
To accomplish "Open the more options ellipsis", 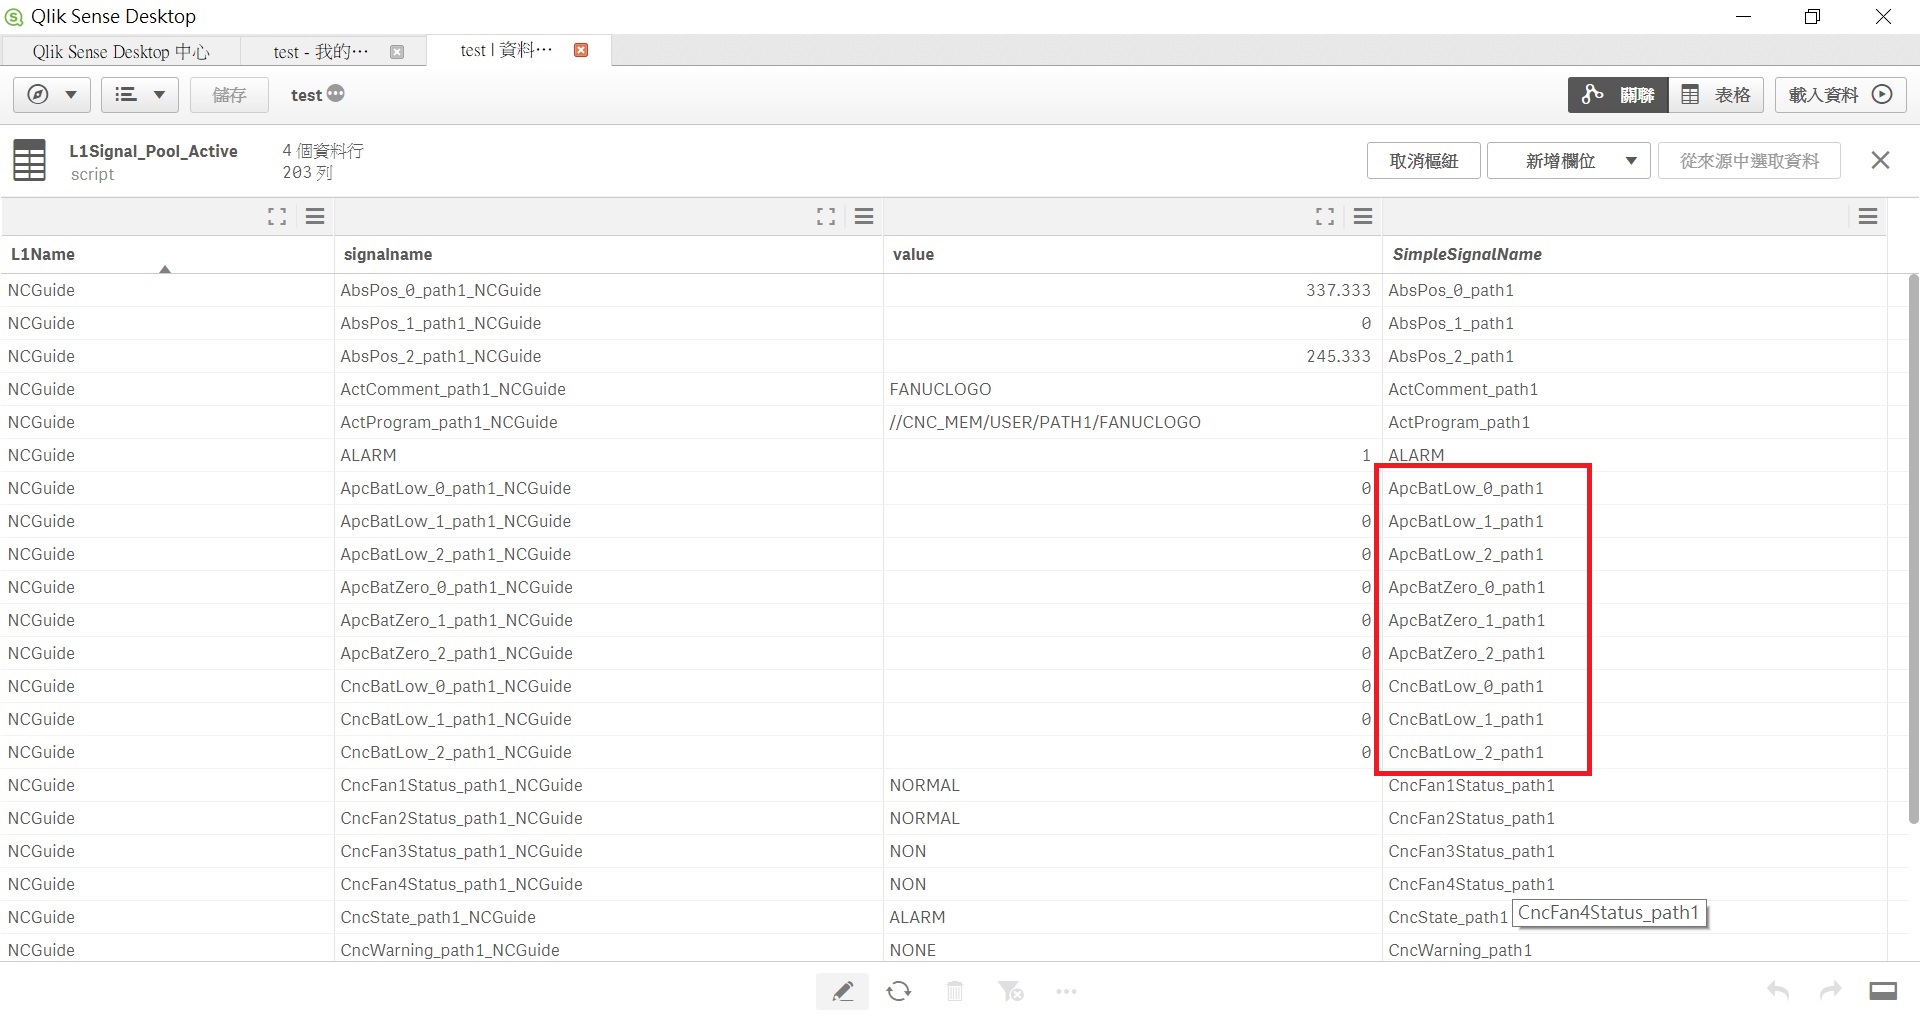I will 1066,991.
